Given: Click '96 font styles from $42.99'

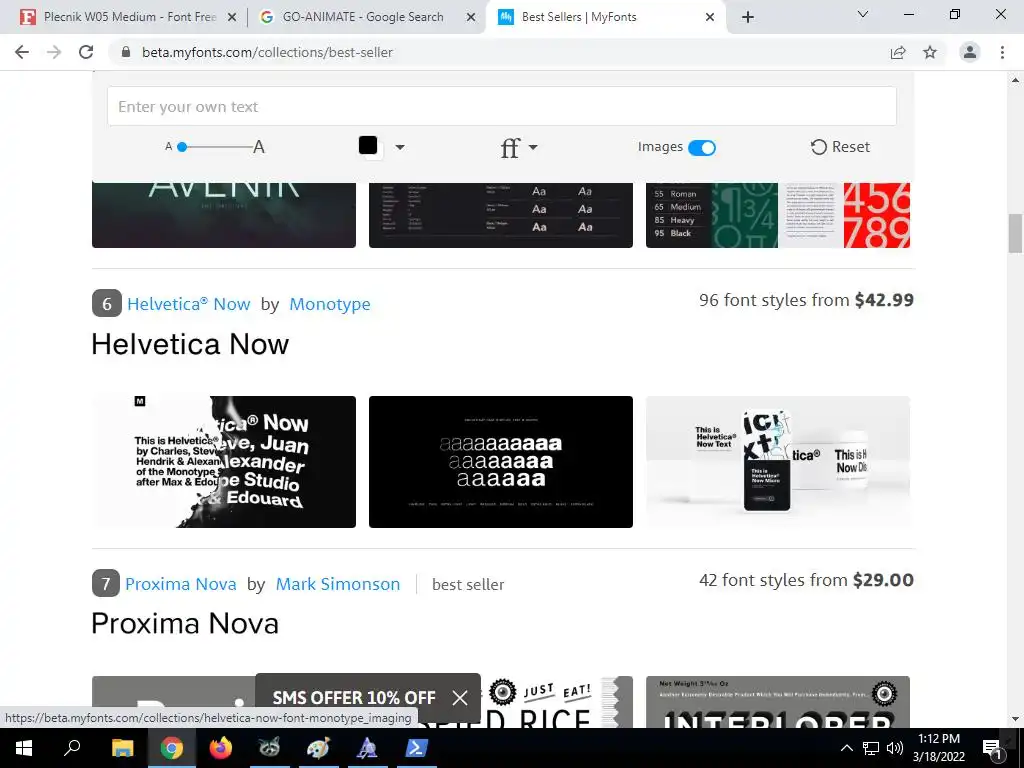Looking at the screenshot, I should click(x=807, y=300).
